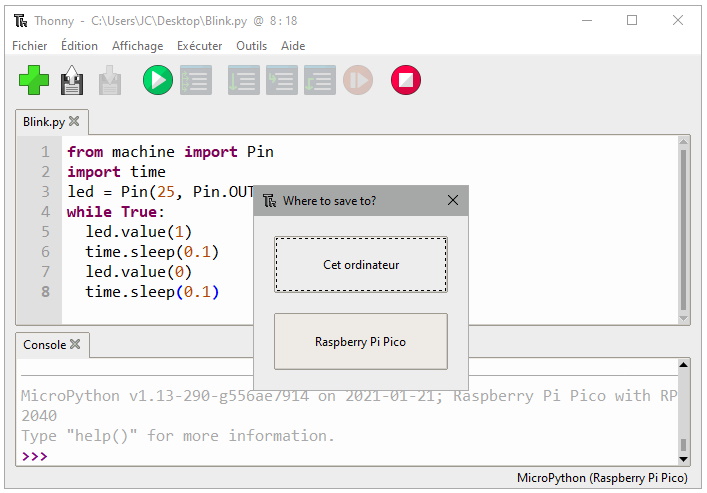
Task: Open a file with the load icon
Action: pos(72,80)
